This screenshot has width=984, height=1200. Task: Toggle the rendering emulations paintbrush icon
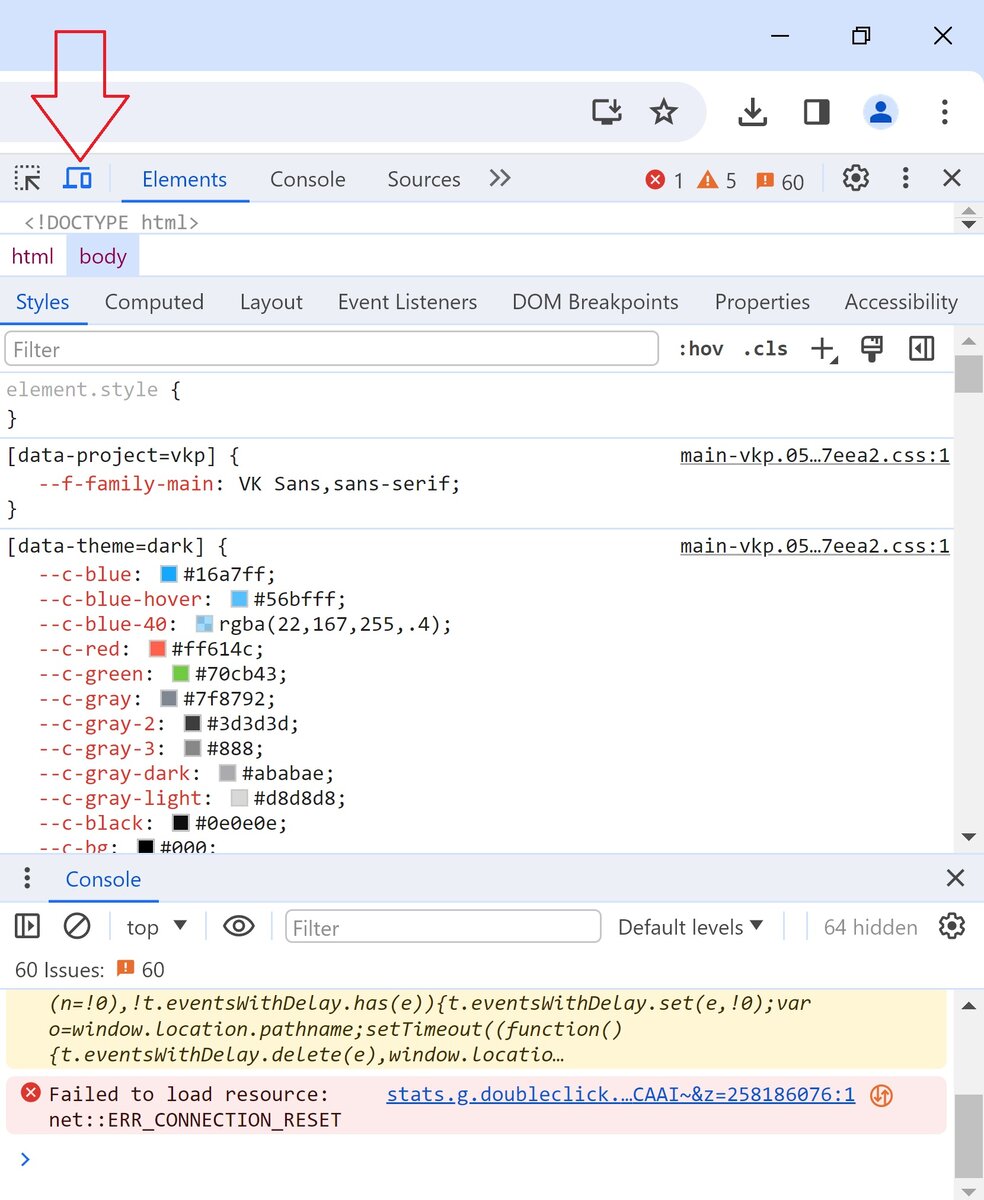(872, 349)
